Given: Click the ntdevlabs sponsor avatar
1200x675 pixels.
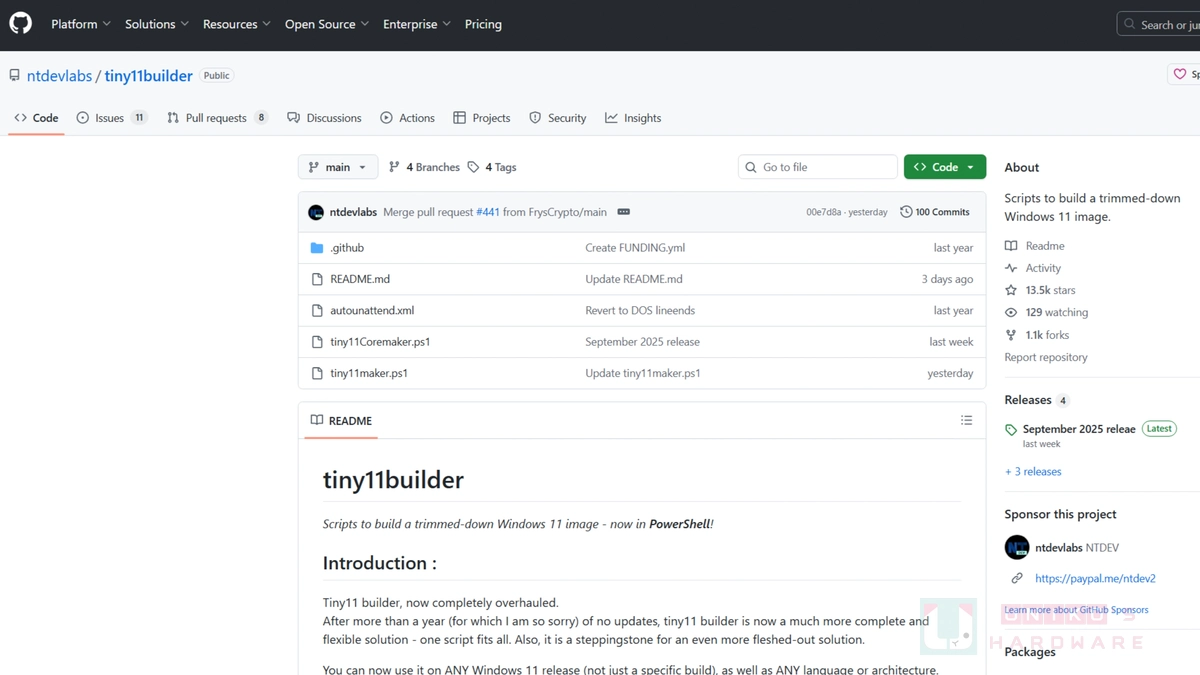Looking at the screenshot, I should [1017, 548].
